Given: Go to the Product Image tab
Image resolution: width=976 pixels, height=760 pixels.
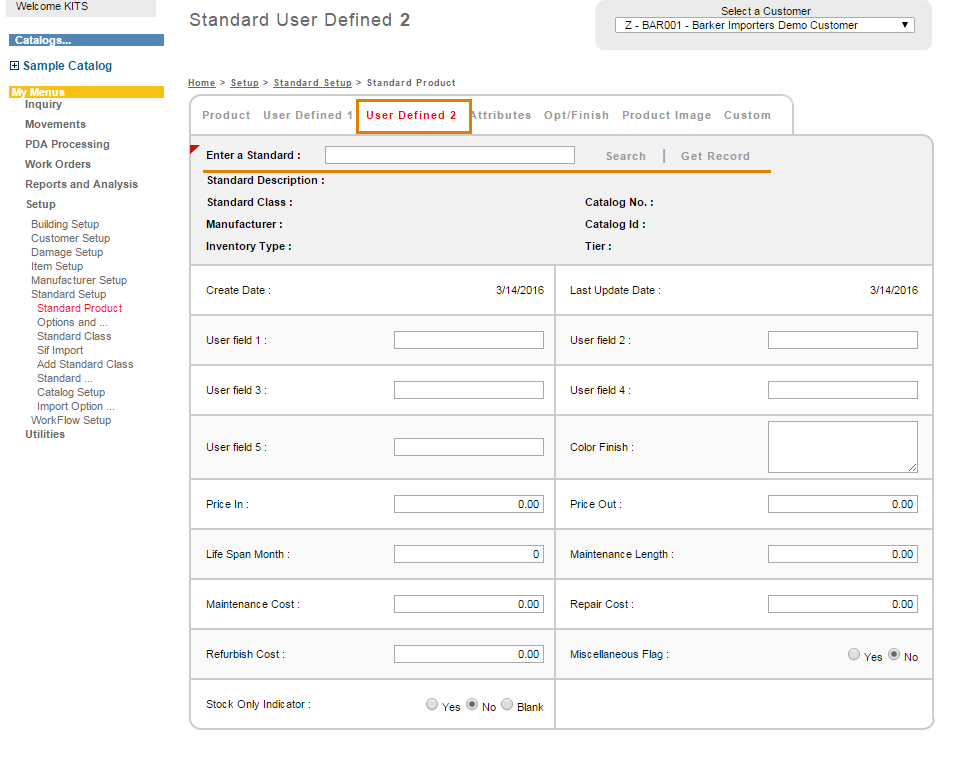Looking at the screenshot, I should pos(666,116).
